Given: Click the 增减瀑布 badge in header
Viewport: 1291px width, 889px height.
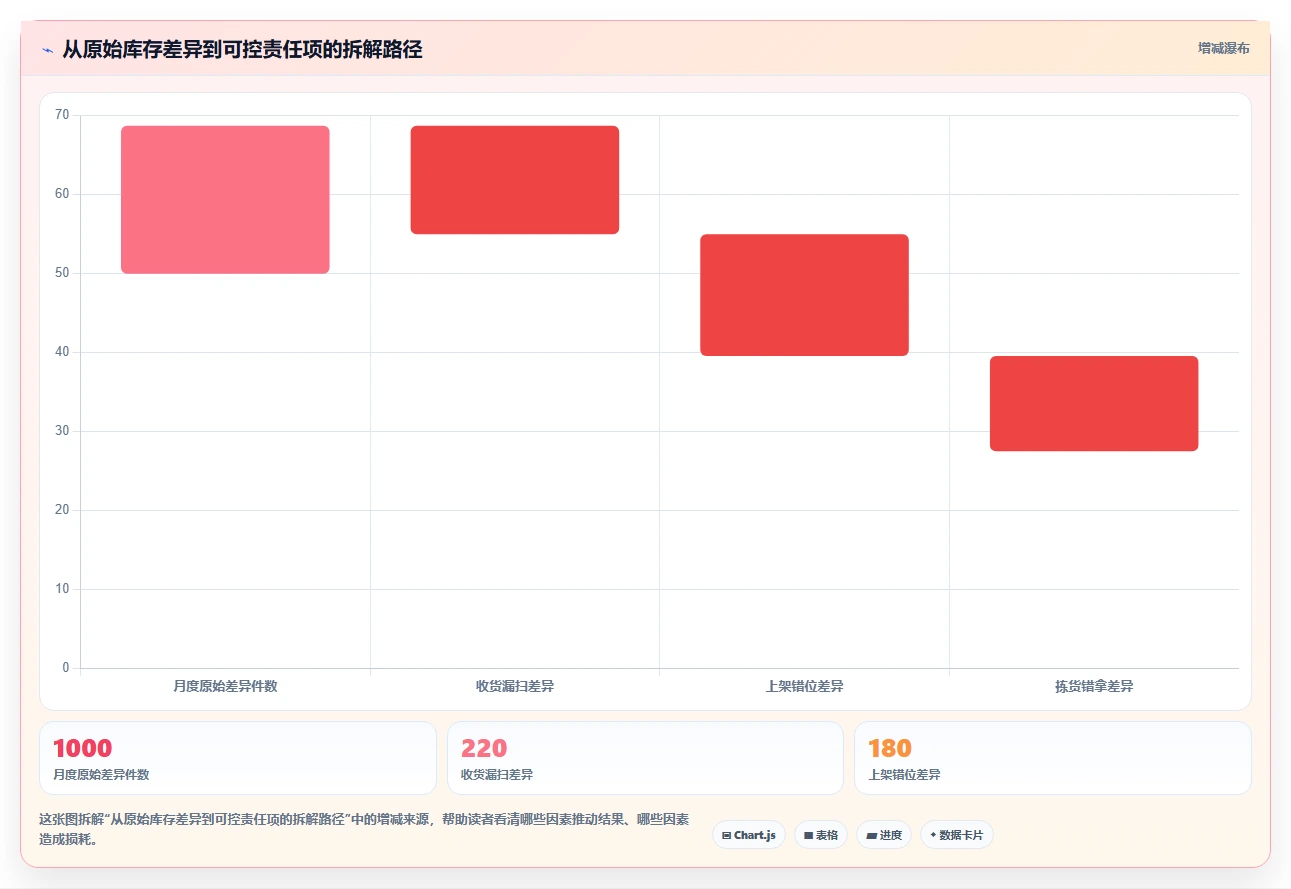Looking at the screenshot, I should coord(1224,48).
